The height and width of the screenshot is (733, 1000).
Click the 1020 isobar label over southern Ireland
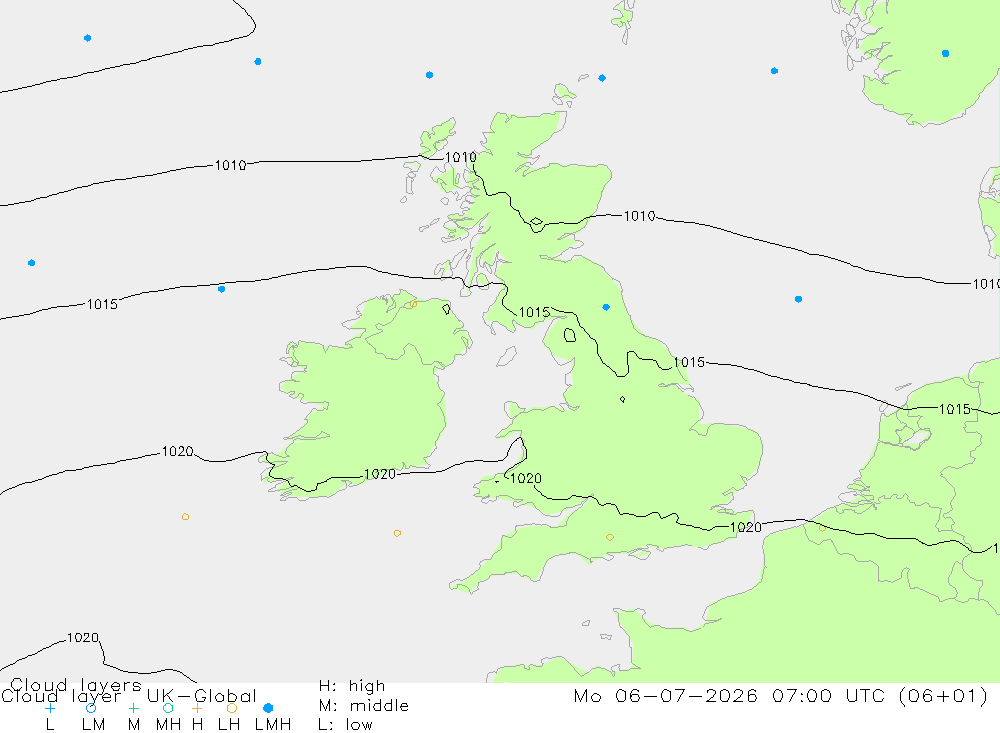point(379,474)
